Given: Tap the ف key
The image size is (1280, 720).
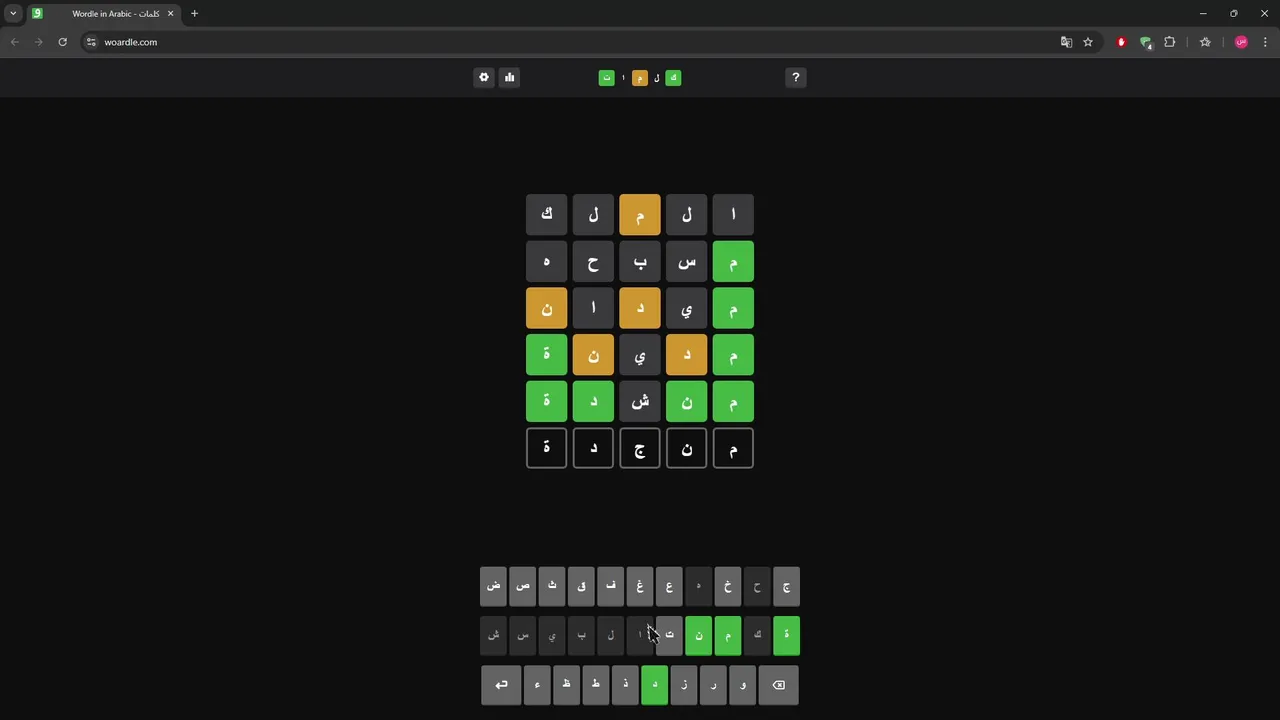Looking at the screenshot, I should (x=611, y=586).
